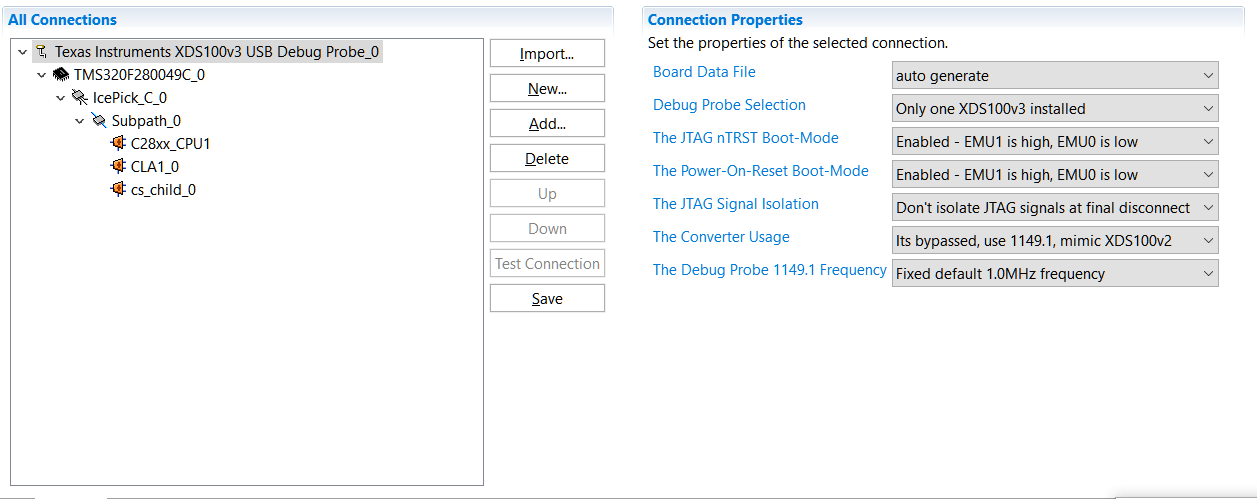Open the Board Data File dropdown
Screen dimensions: 1257x499
point(1055,75)
